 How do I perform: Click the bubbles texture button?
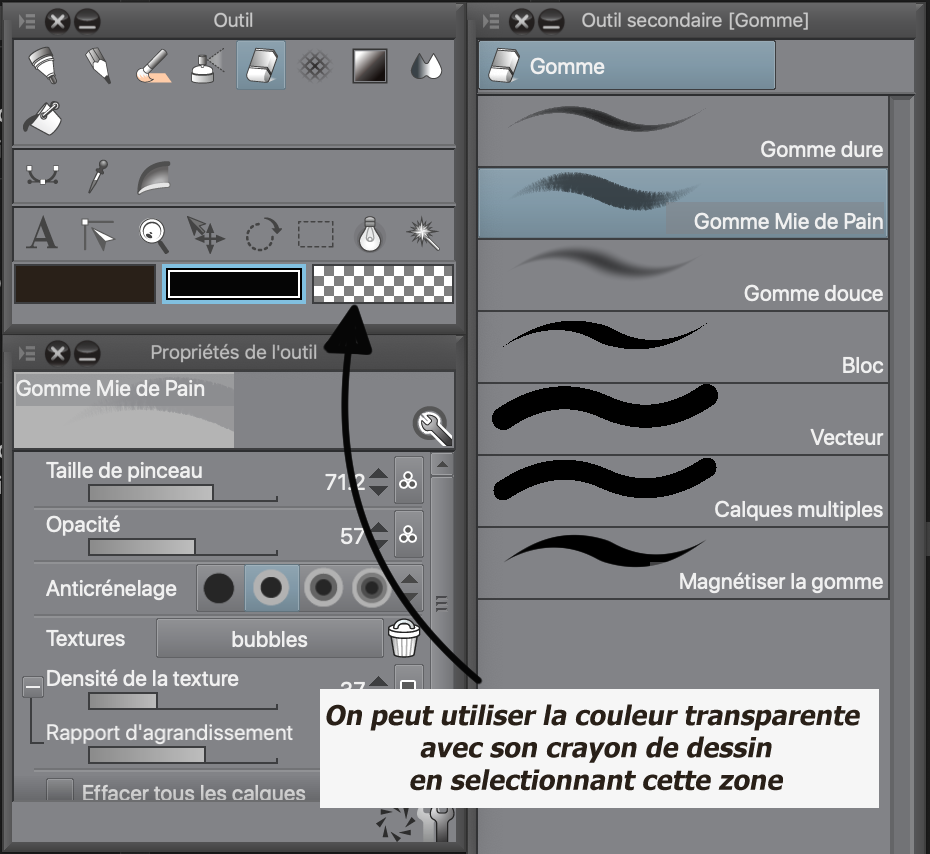click(x=269, y=639)
